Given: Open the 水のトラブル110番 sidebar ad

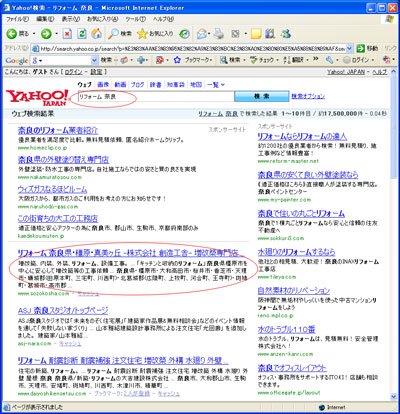Looking at the screenshot, I should 286,329.
